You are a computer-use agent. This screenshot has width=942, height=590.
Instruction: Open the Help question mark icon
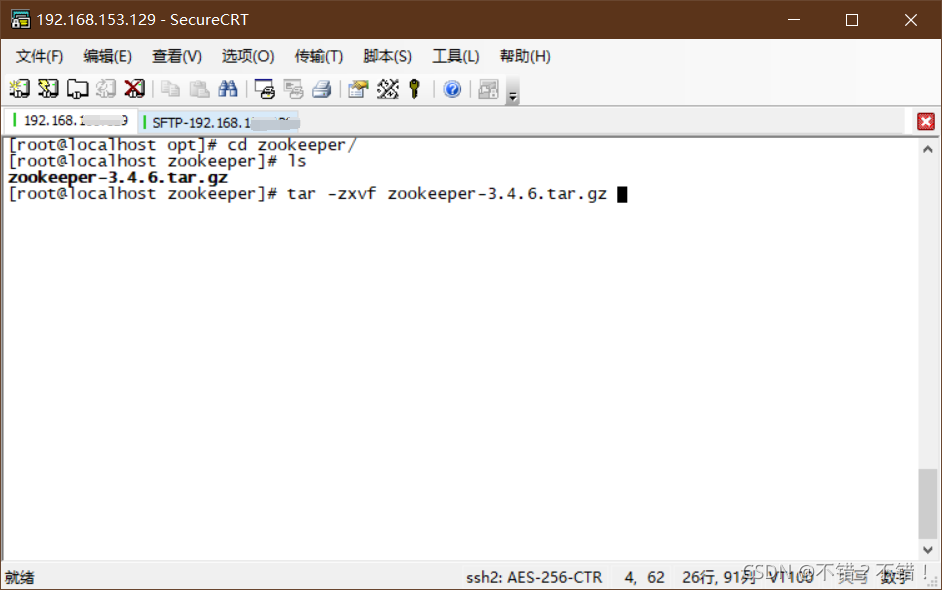click(x=452, y=89)
